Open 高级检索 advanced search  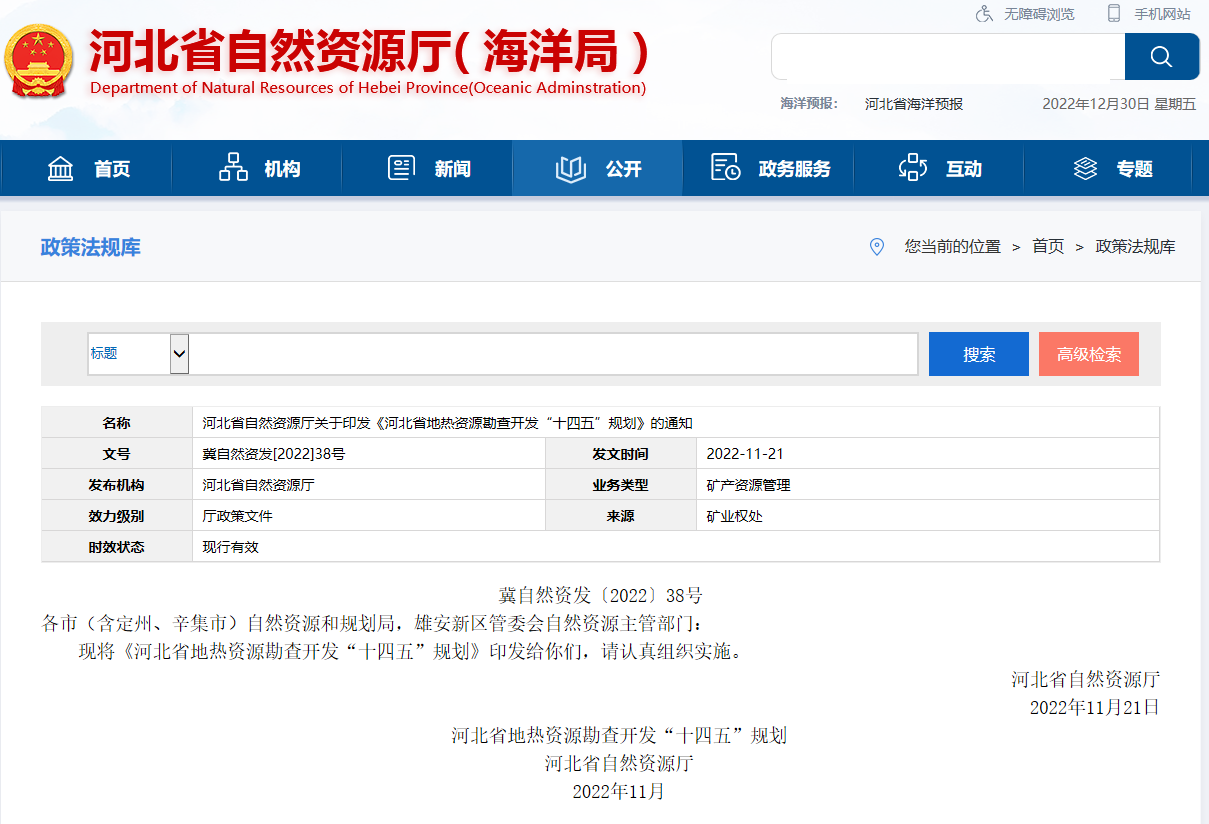tap(1088, 353)
